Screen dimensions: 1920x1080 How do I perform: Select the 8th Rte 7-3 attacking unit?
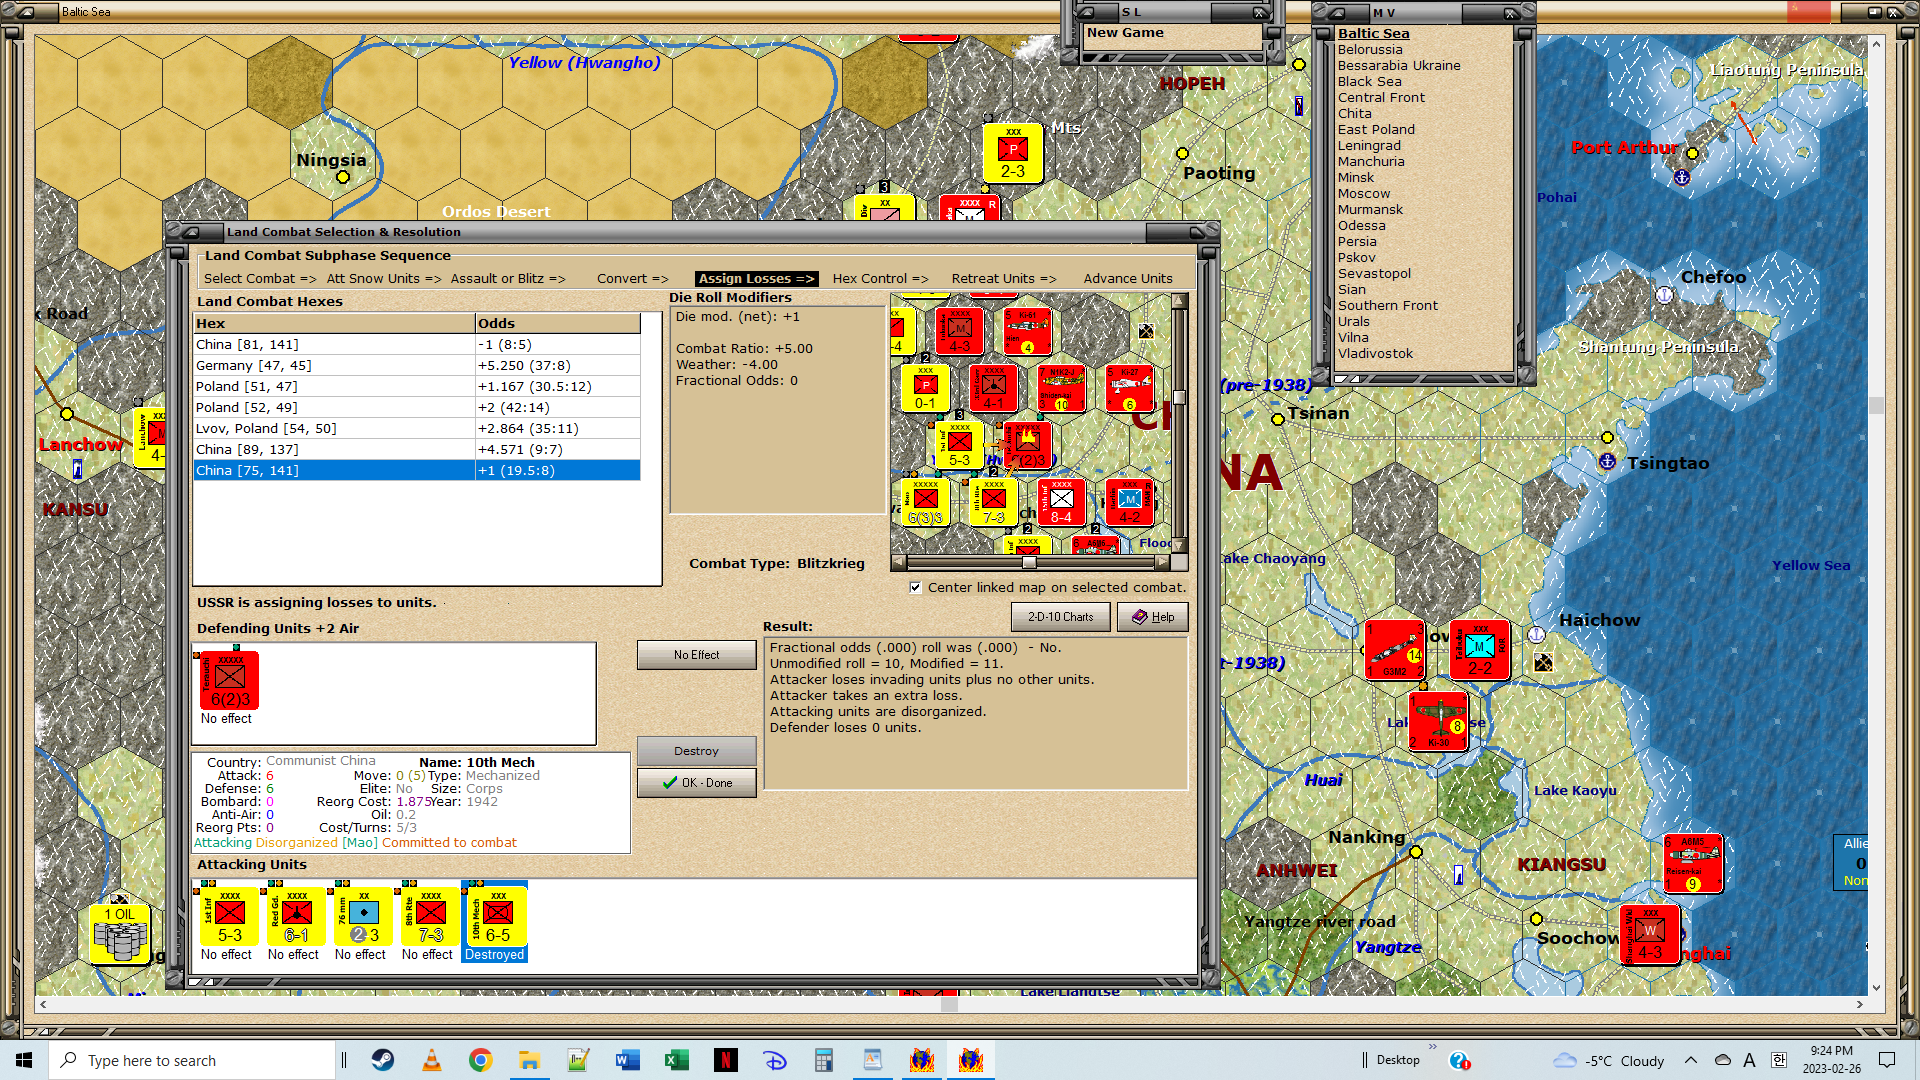430,917
